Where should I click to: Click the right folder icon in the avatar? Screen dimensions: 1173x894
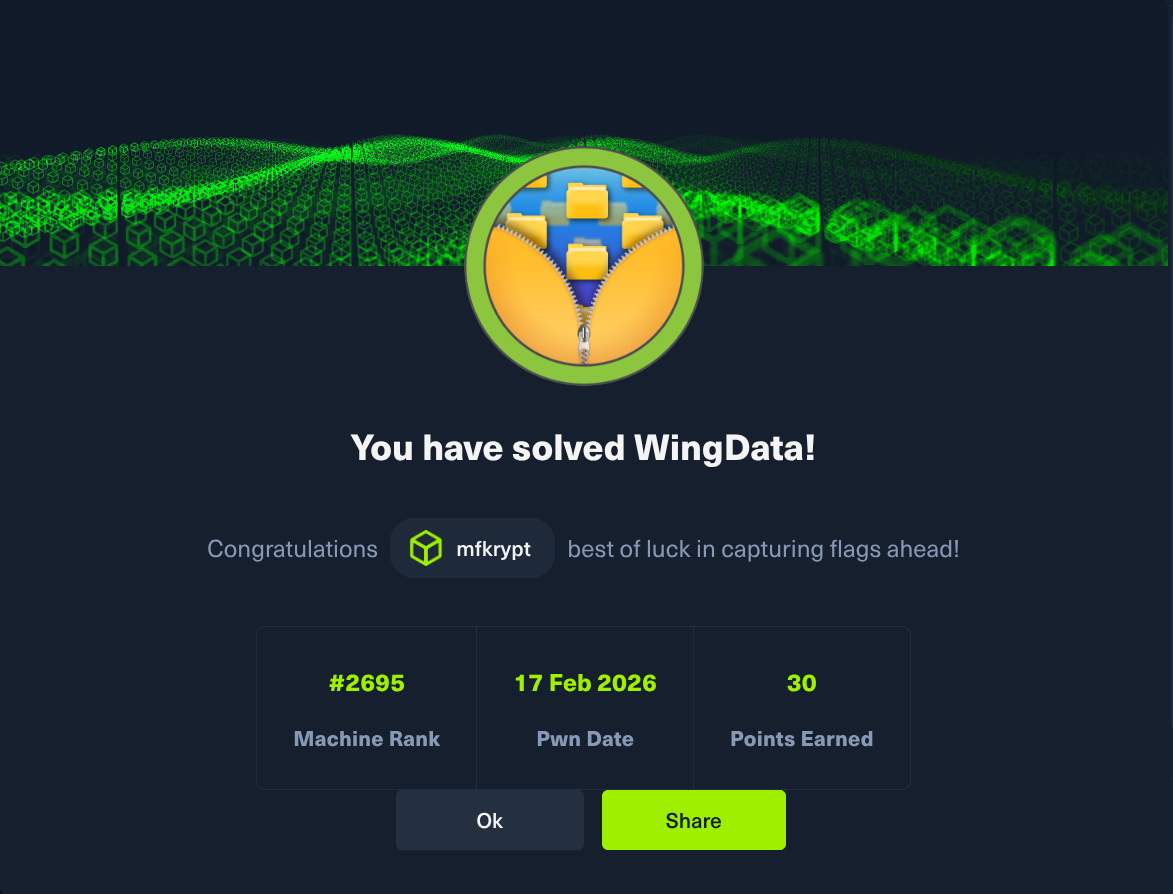click(x=641, y=229)
